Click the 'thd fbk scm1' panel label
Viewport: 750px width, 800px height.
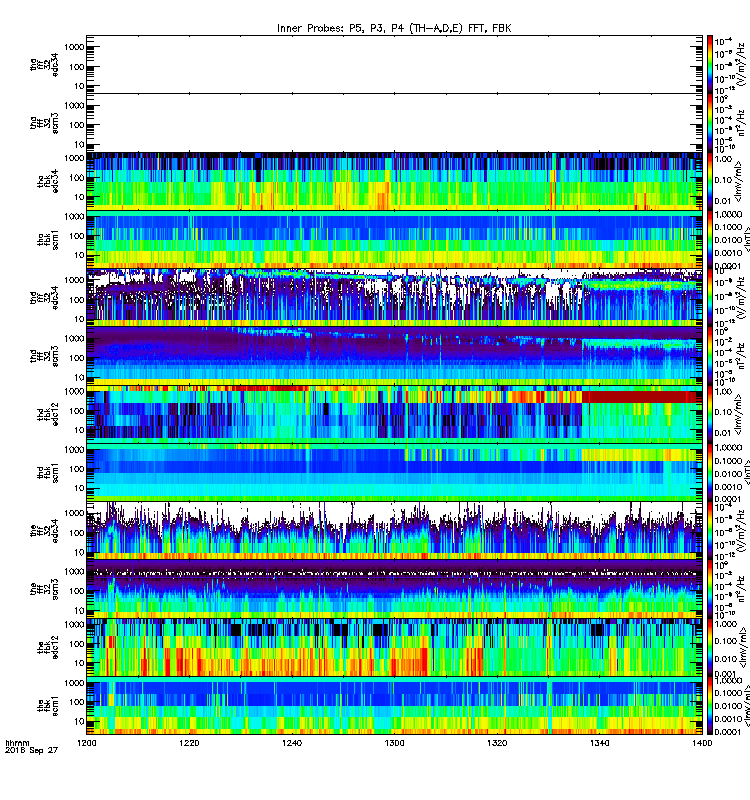pyautogui.click(x=47, y=472)
